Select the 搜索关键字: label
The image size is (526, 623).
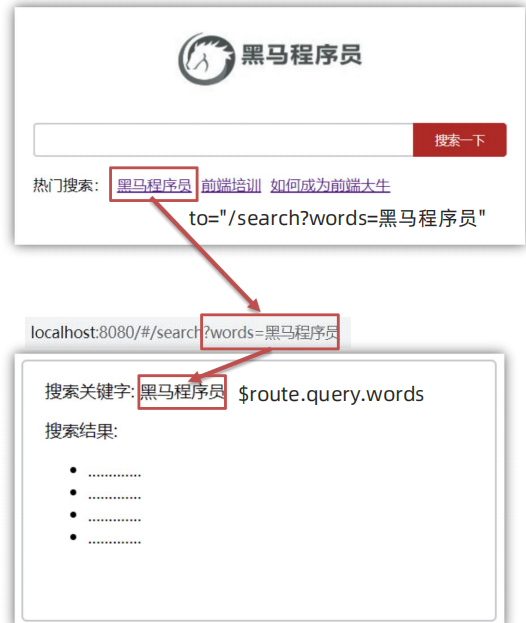(x=90, y=391)
